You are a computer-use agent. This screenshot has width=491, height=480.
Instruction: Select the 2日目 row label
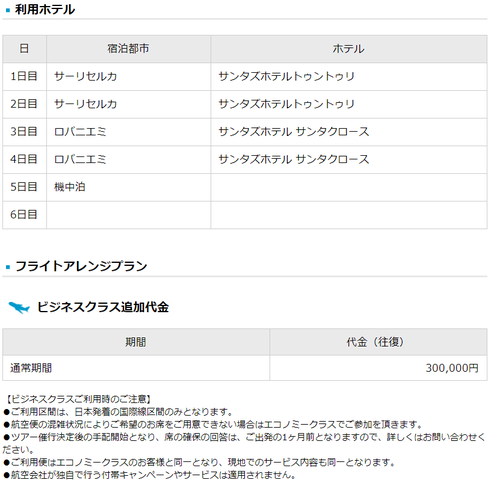tap(24, 104)
